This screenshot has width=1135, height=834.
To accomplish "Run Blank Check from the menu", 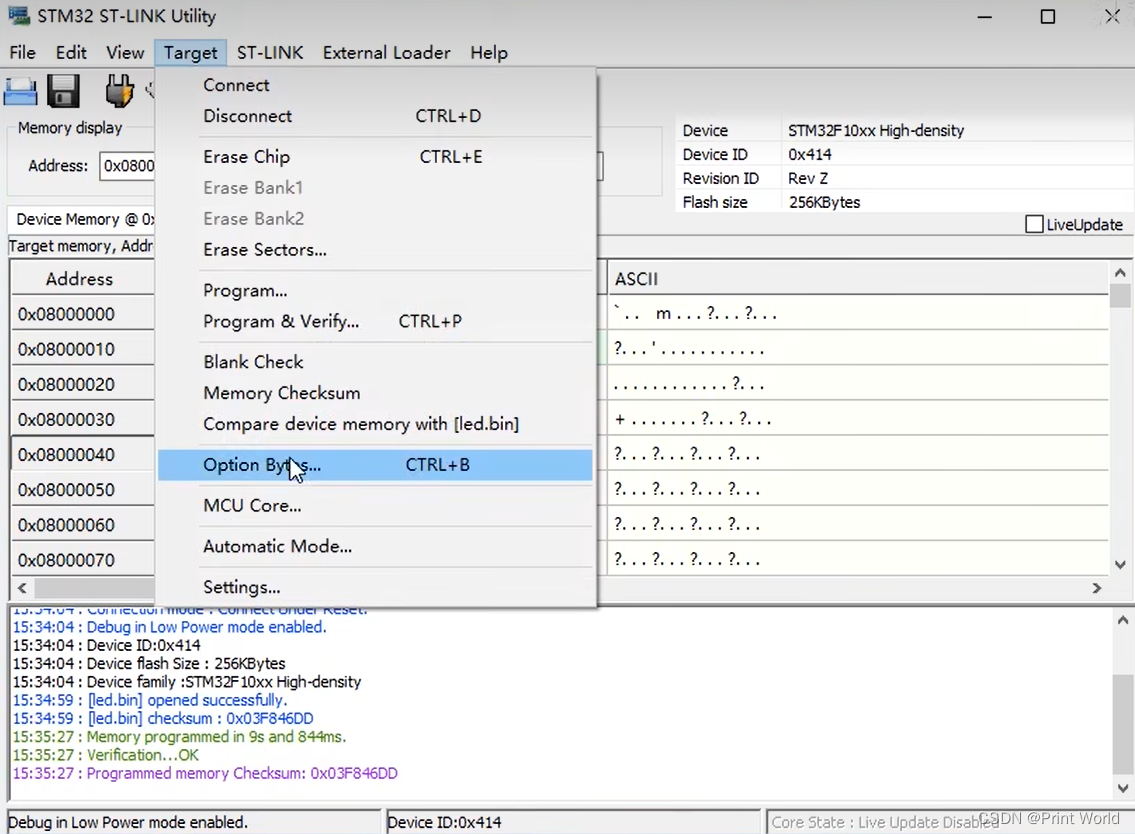I will pyautogui.click(x=375, y=362).
